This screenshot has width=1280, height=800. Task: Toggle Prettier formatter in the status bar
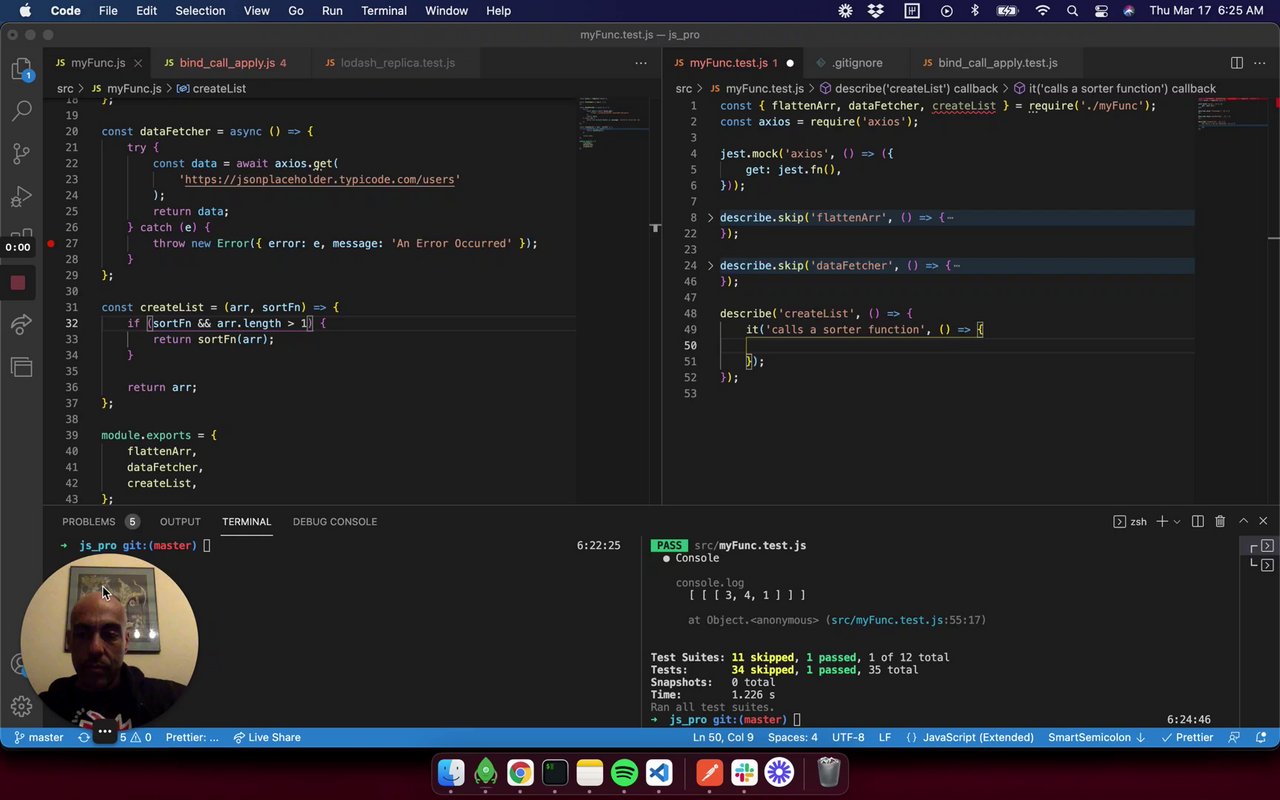[x=1187, y=737]
